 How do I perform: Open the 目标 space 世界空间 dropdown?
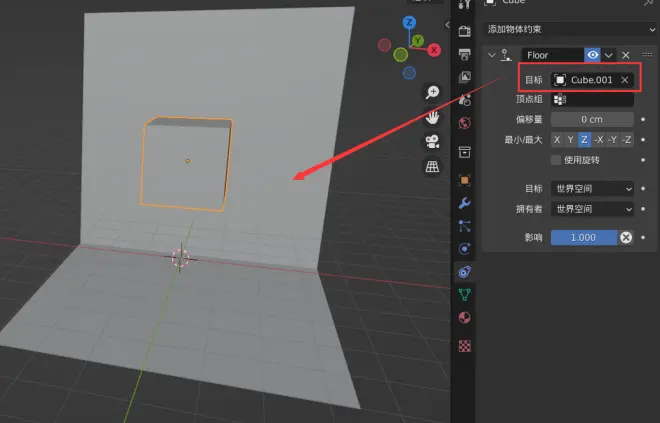tap(592, 189)
